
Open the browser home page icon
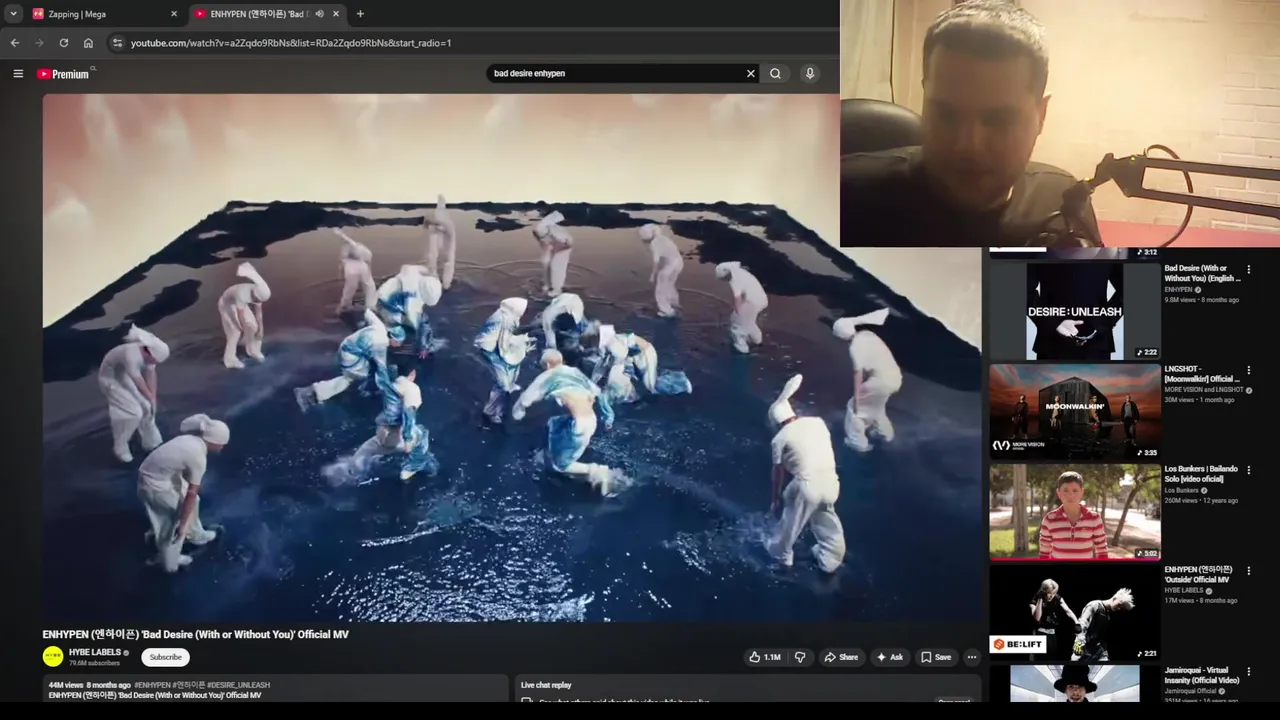(88, 43)
